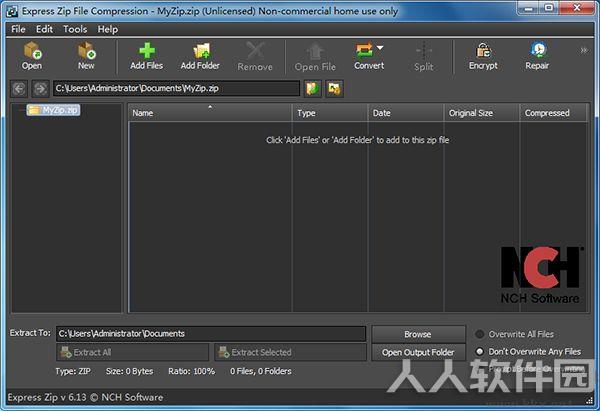The width and height of the screenshot is (600, 411).
Task: Open the Help menu
Action: [x=108, y=29]
